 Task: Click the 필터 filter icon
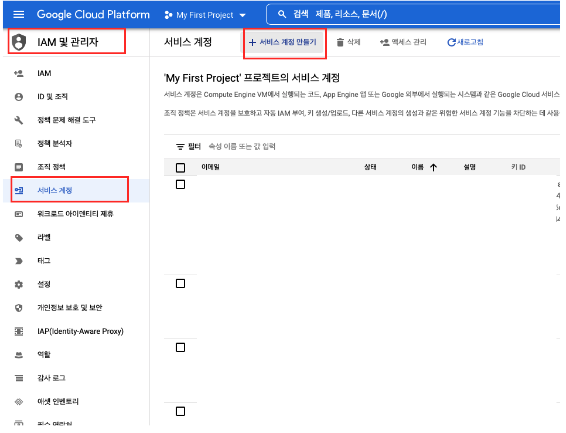(x=180, y=146)
